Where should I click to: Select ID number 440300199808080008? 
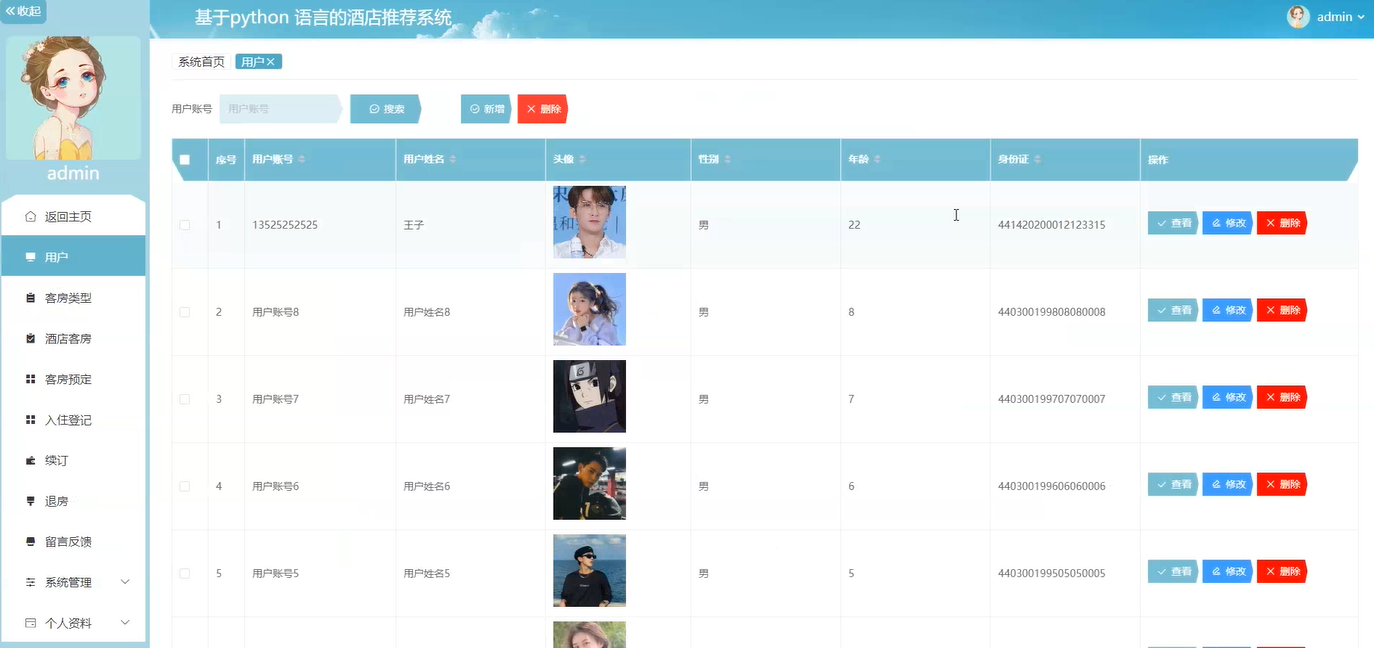click(x=1051, y=312)
